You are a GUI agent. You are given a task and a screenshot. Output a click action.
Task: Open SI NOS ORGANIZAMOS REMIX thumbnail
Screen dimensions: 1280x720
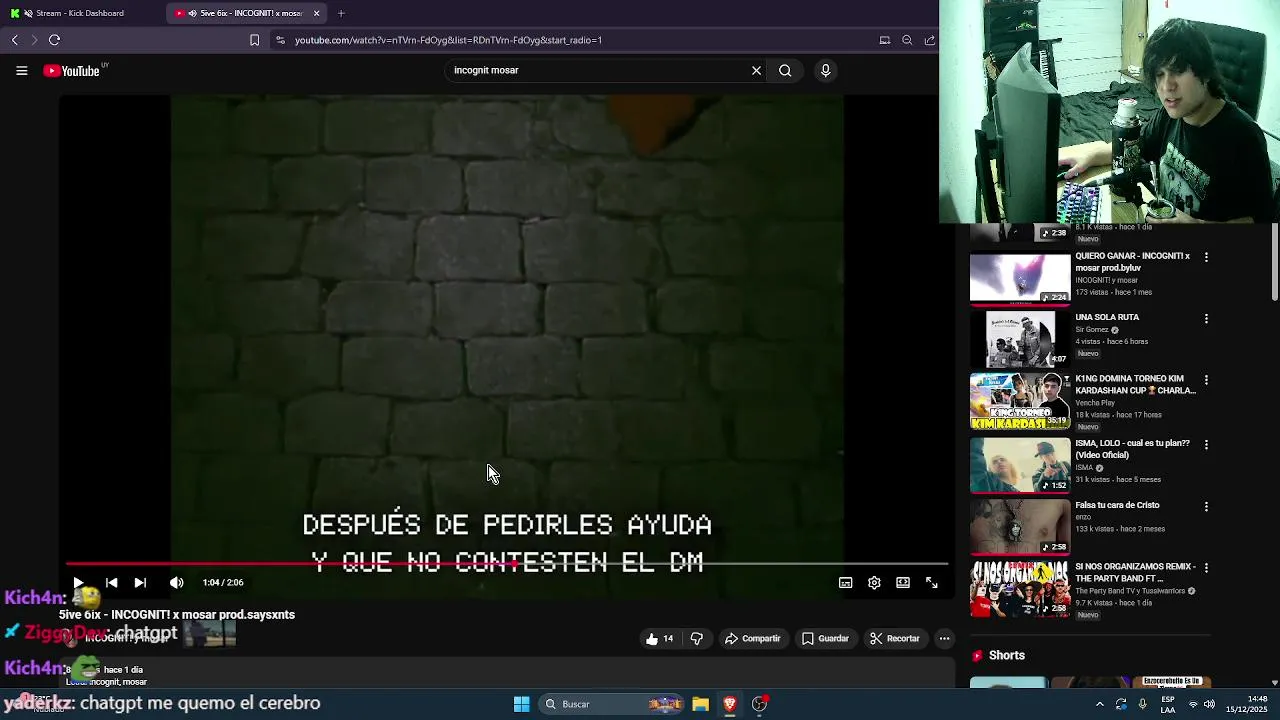point(1020,590)
